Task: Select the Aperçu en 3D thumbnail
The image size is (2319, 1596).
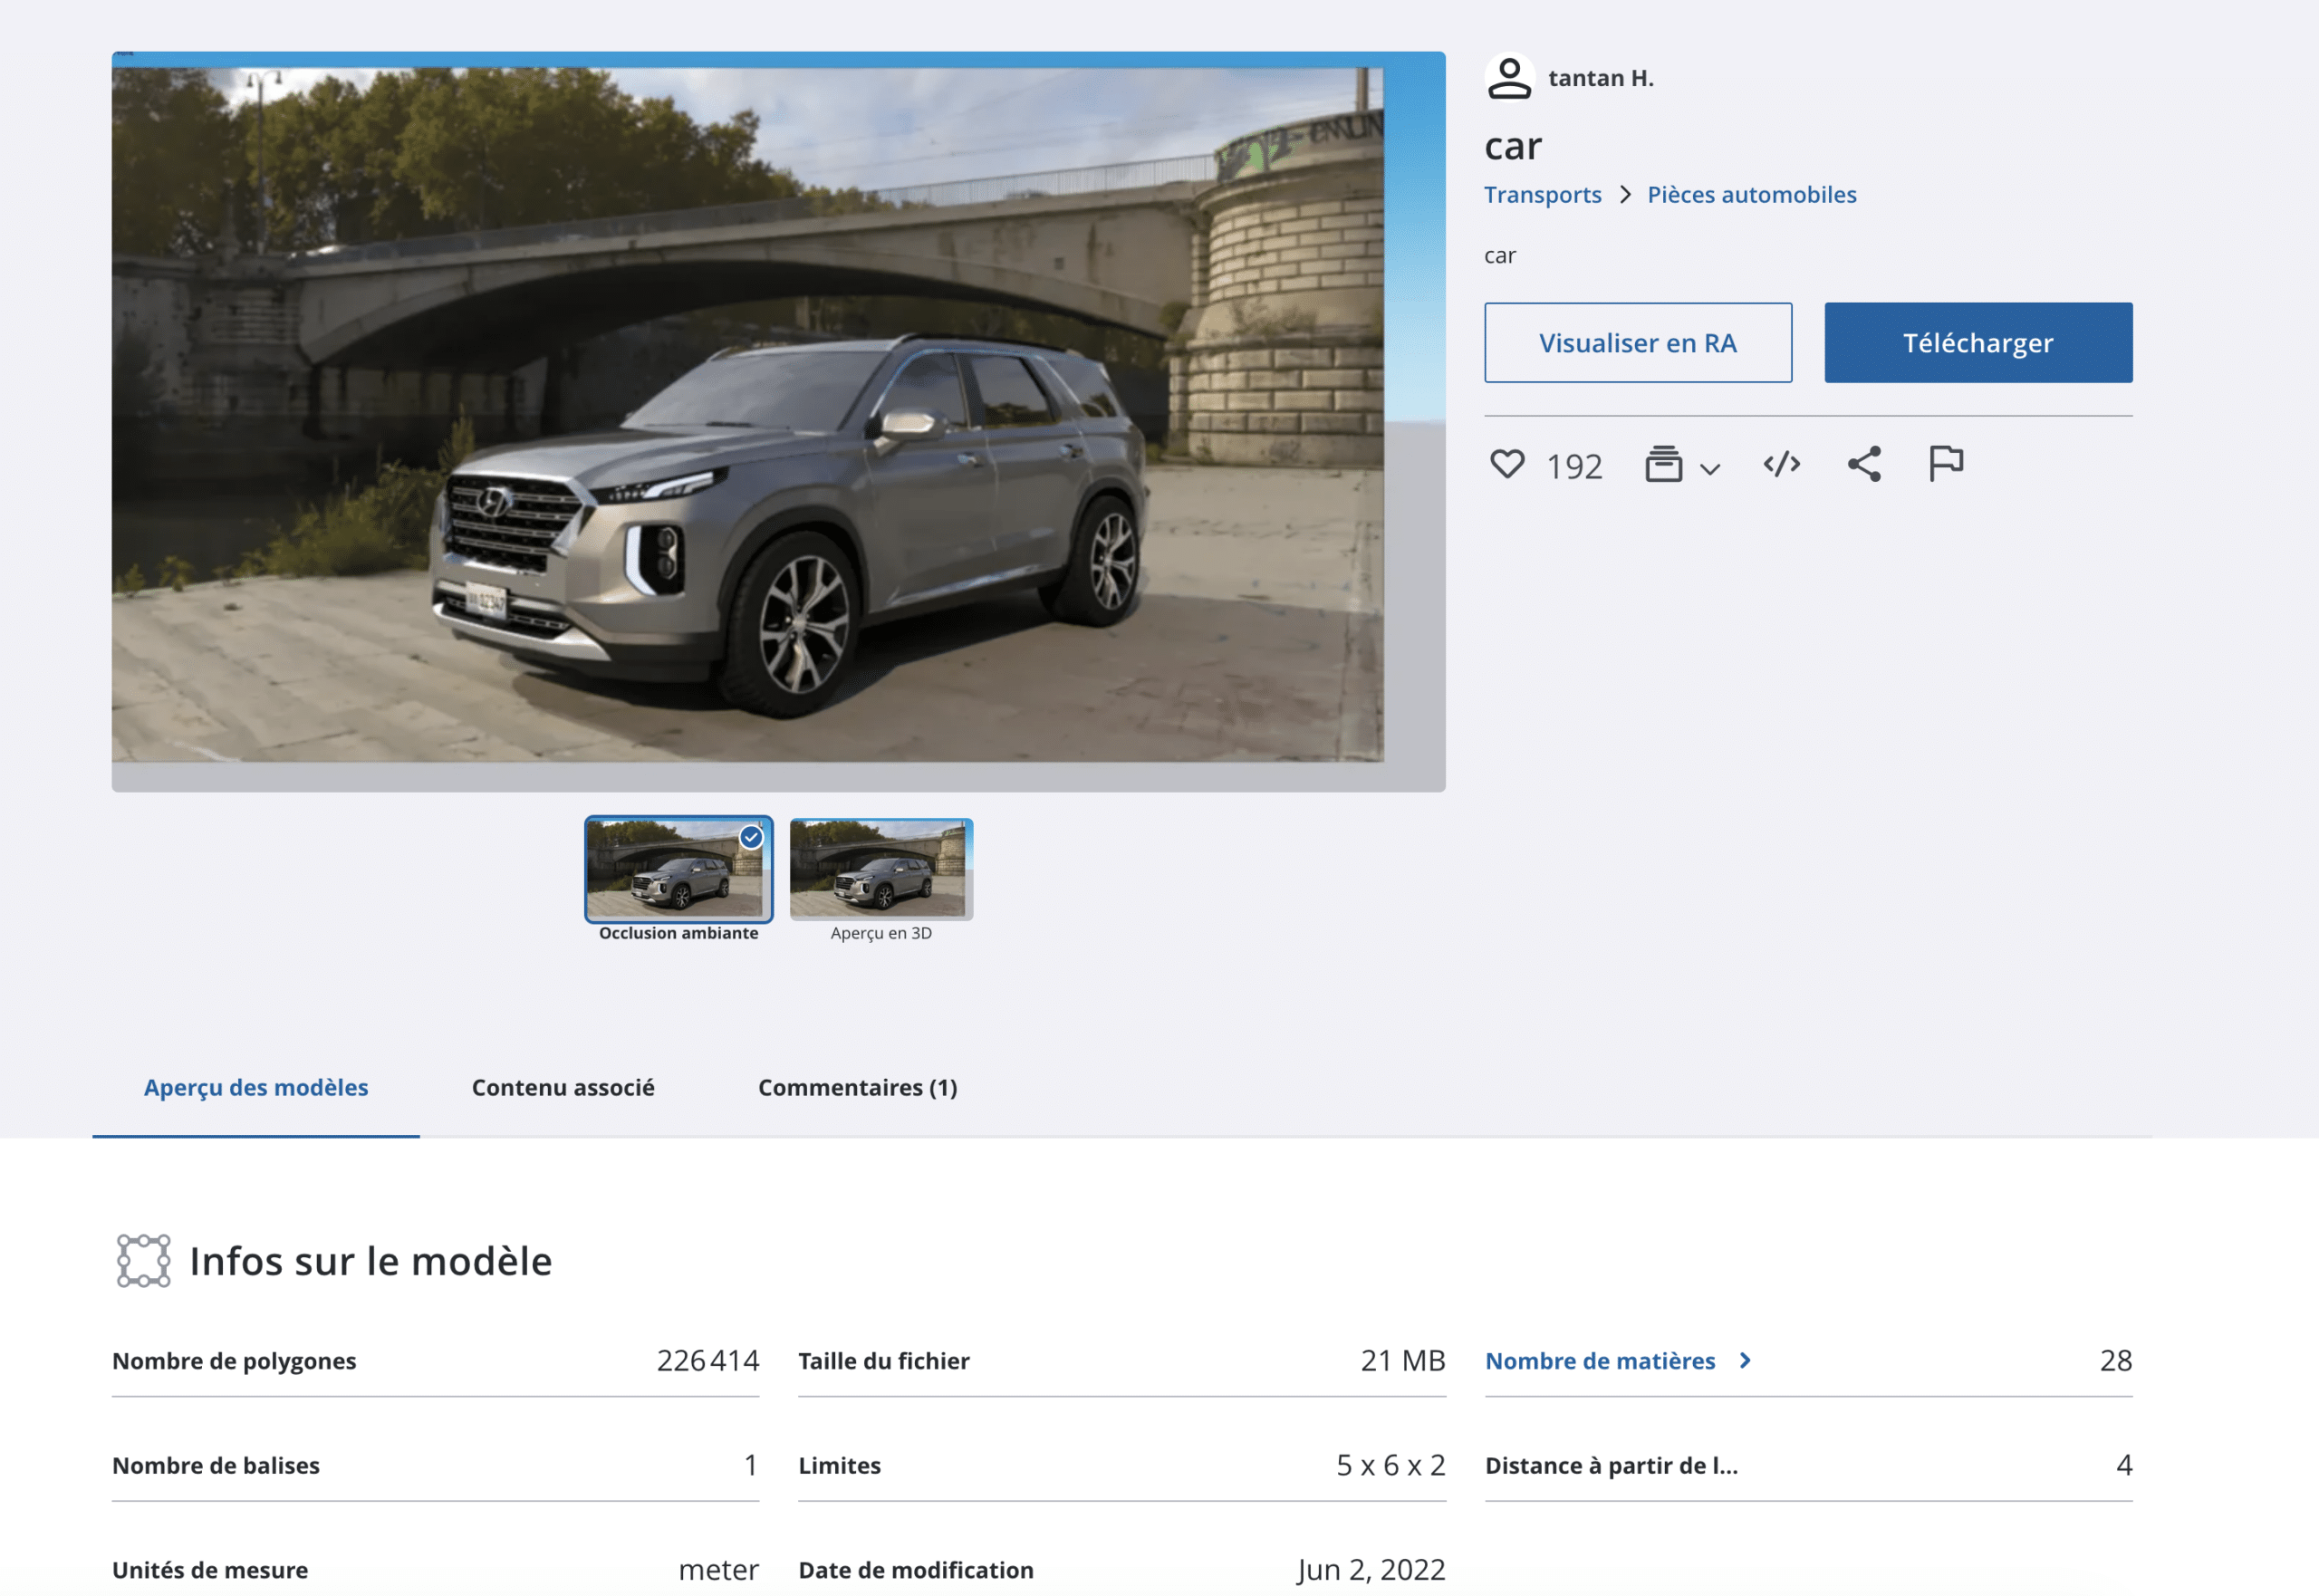Action: coord(880,868)
